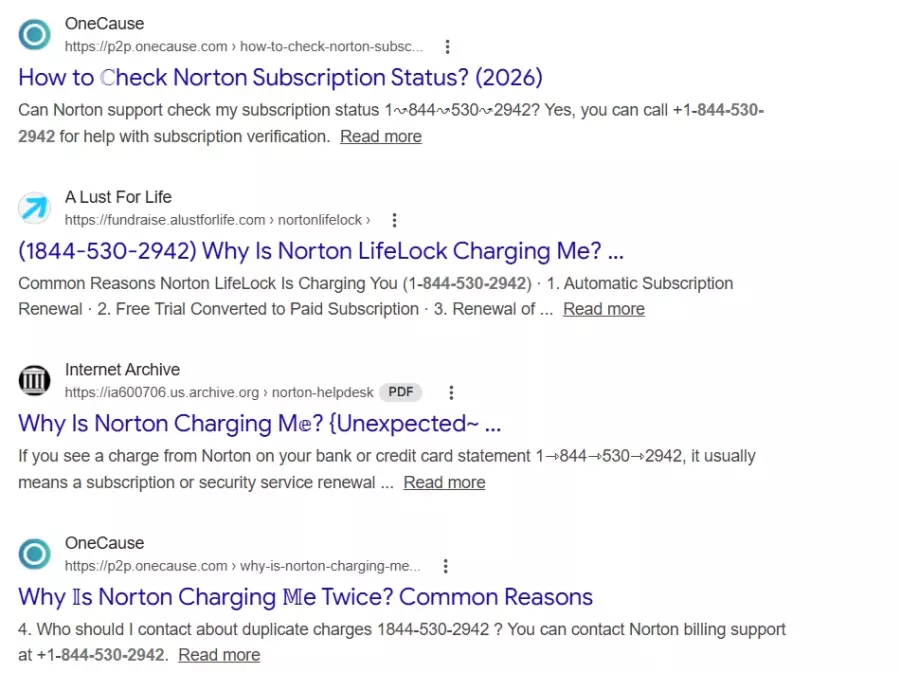The height and width of the screenshot is (673, 900).
Task: Open "How to Check Norton Subscription Status?" link
Action: [280, 78]
